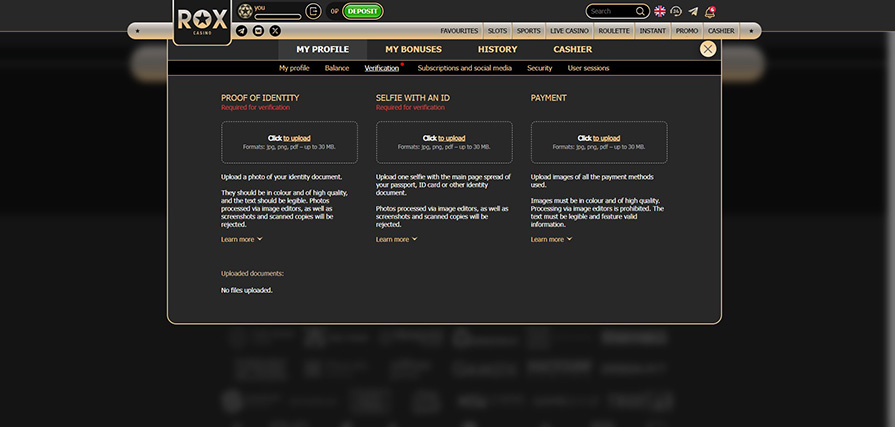Open Promo in navigation bar
Viewport: 895px width, 427px height.
click(687, 31)
